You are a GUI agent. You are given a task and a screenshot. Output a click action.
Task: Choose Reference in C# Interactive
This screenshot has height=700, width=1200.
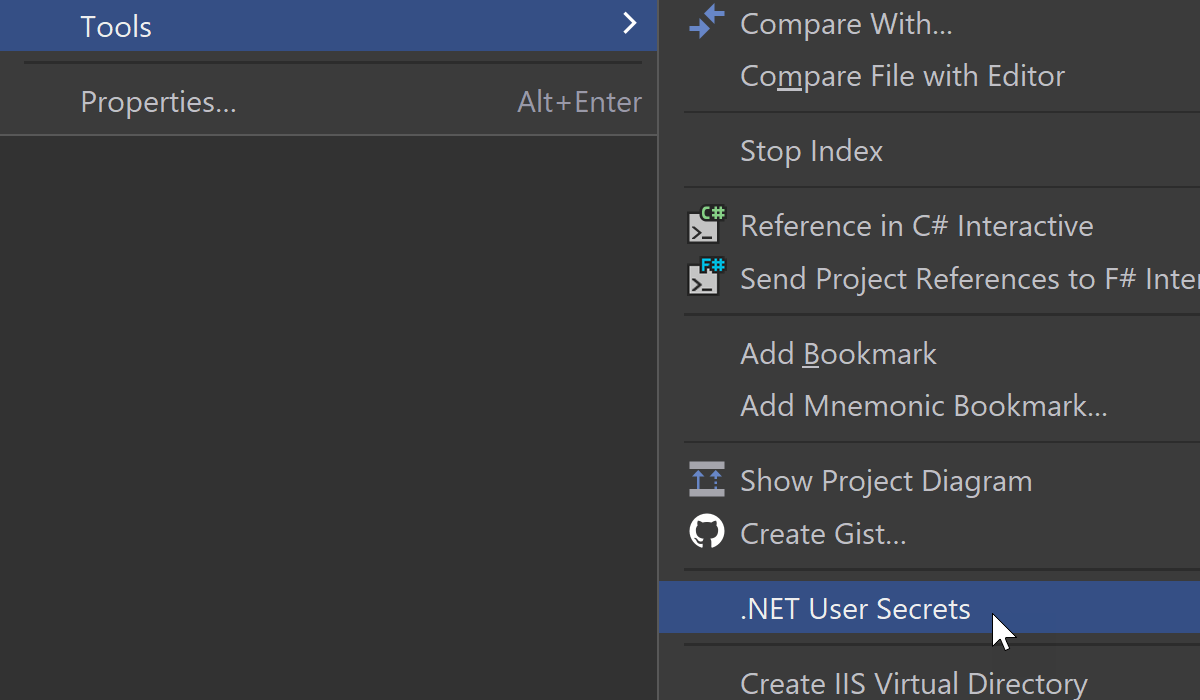916,226
